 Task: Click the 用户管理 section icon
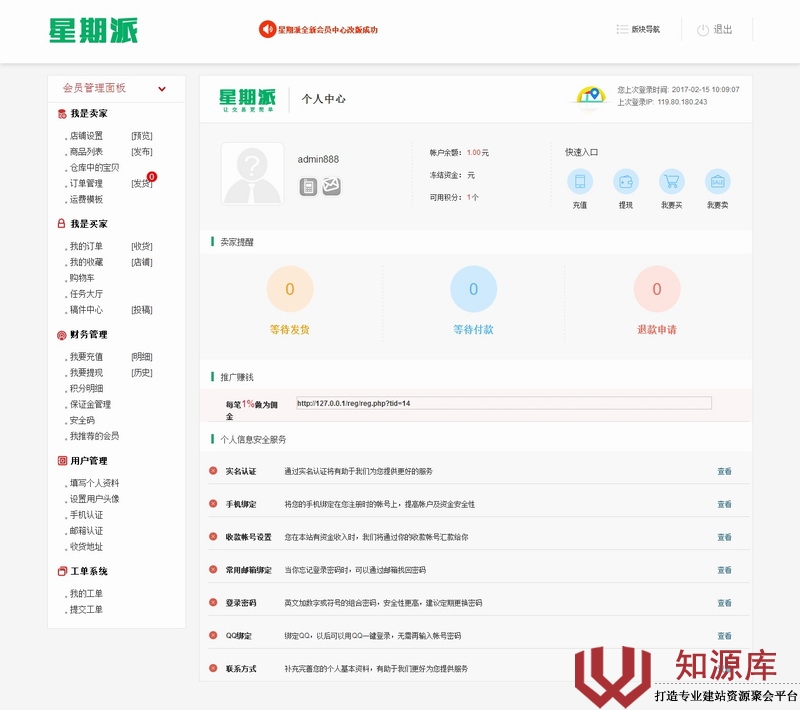[62, 461]
